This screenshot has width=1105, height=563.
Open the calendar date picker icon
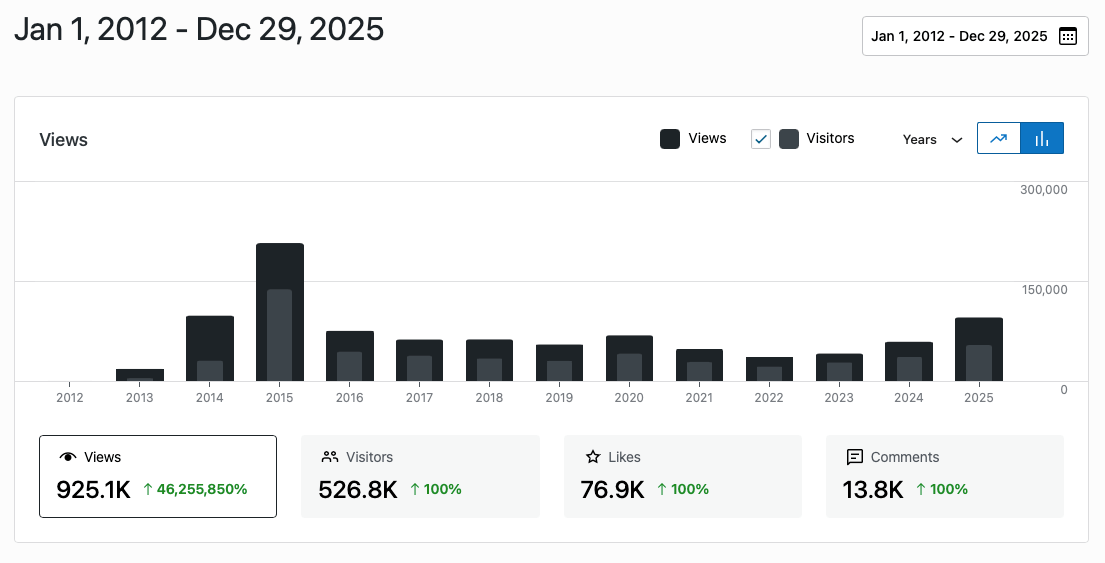1068,36
